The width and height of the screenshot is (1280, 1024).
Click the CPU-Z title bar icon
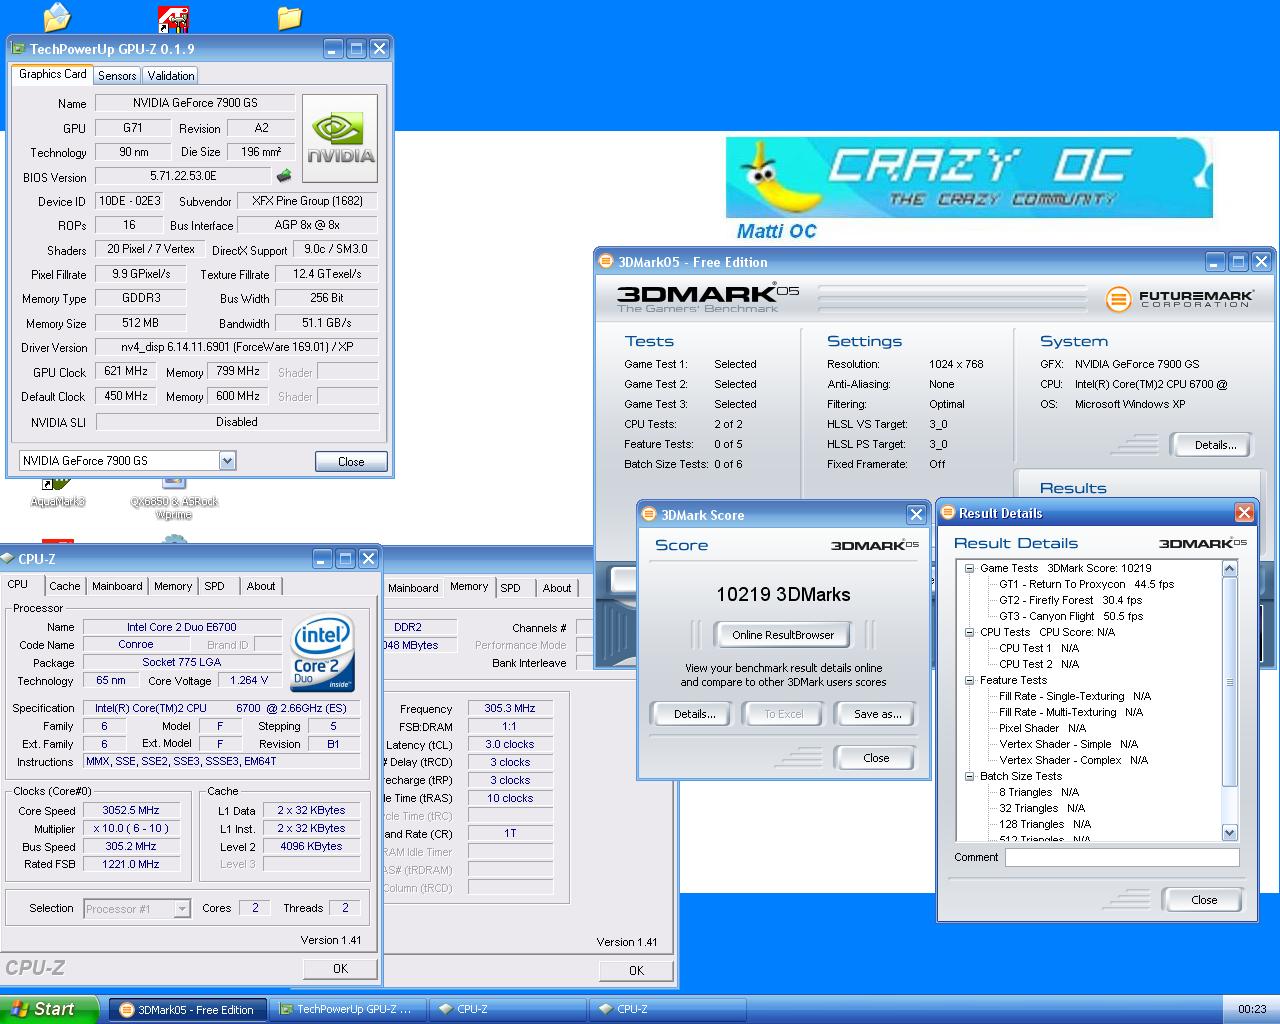8,559
